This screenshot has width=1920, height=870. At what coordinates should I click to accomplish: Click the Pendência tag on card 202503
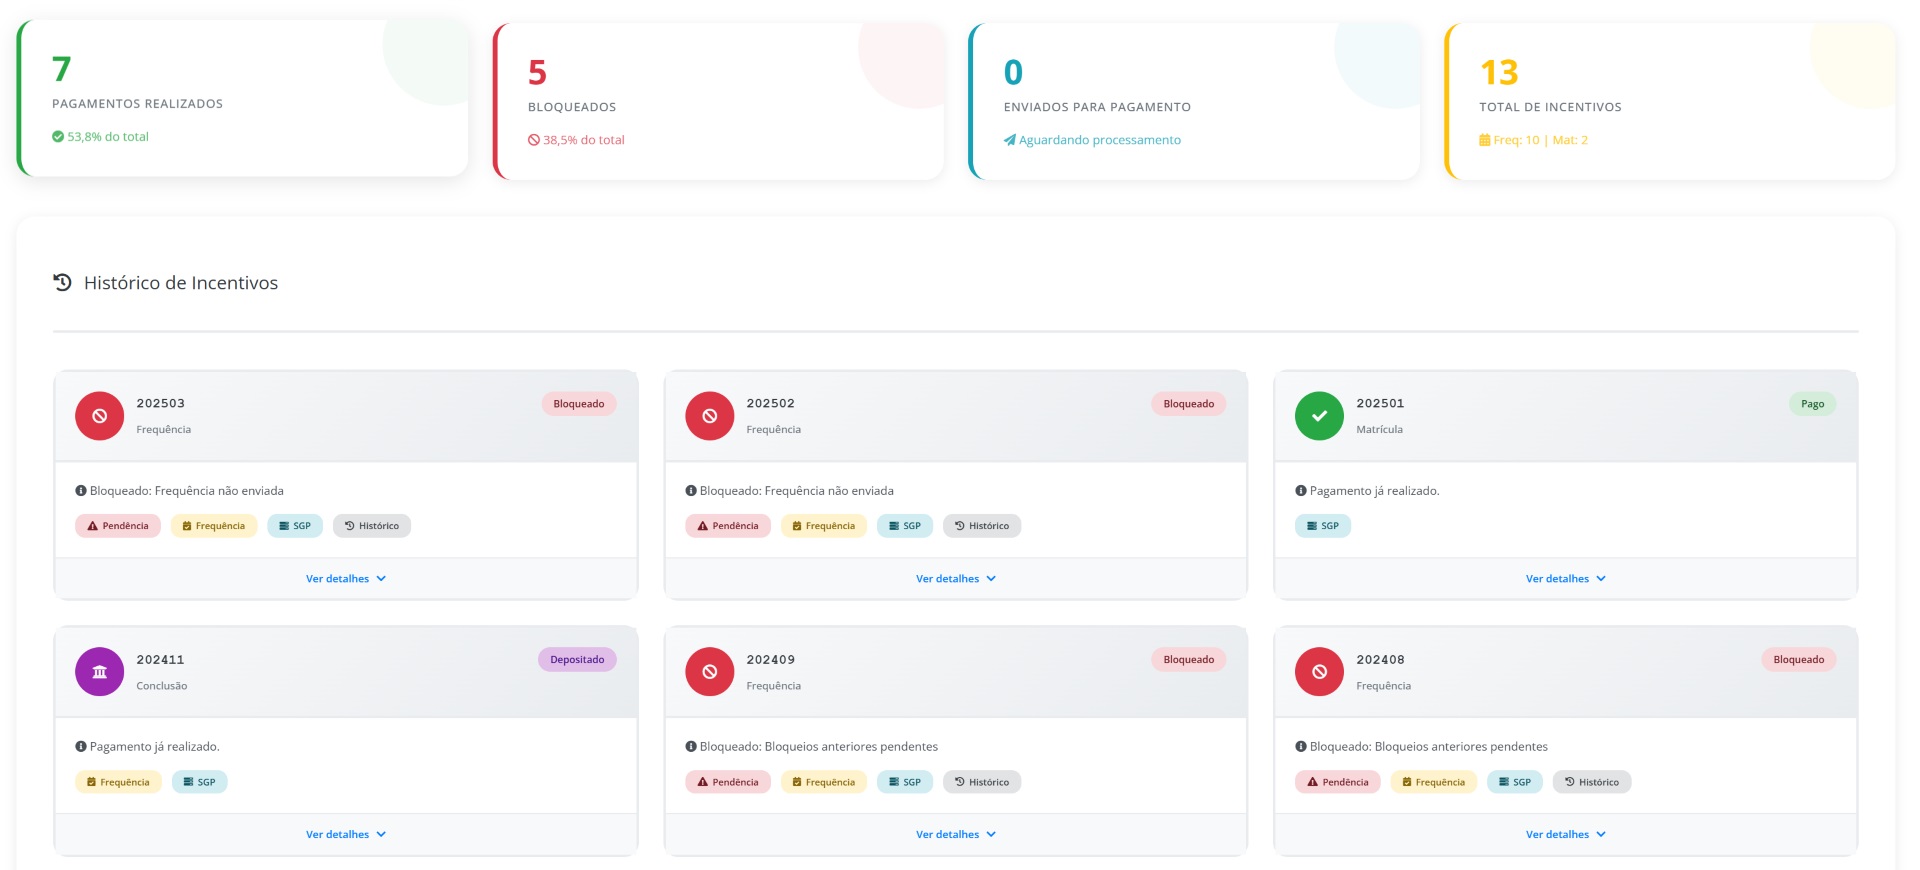[x=118, y=526]
